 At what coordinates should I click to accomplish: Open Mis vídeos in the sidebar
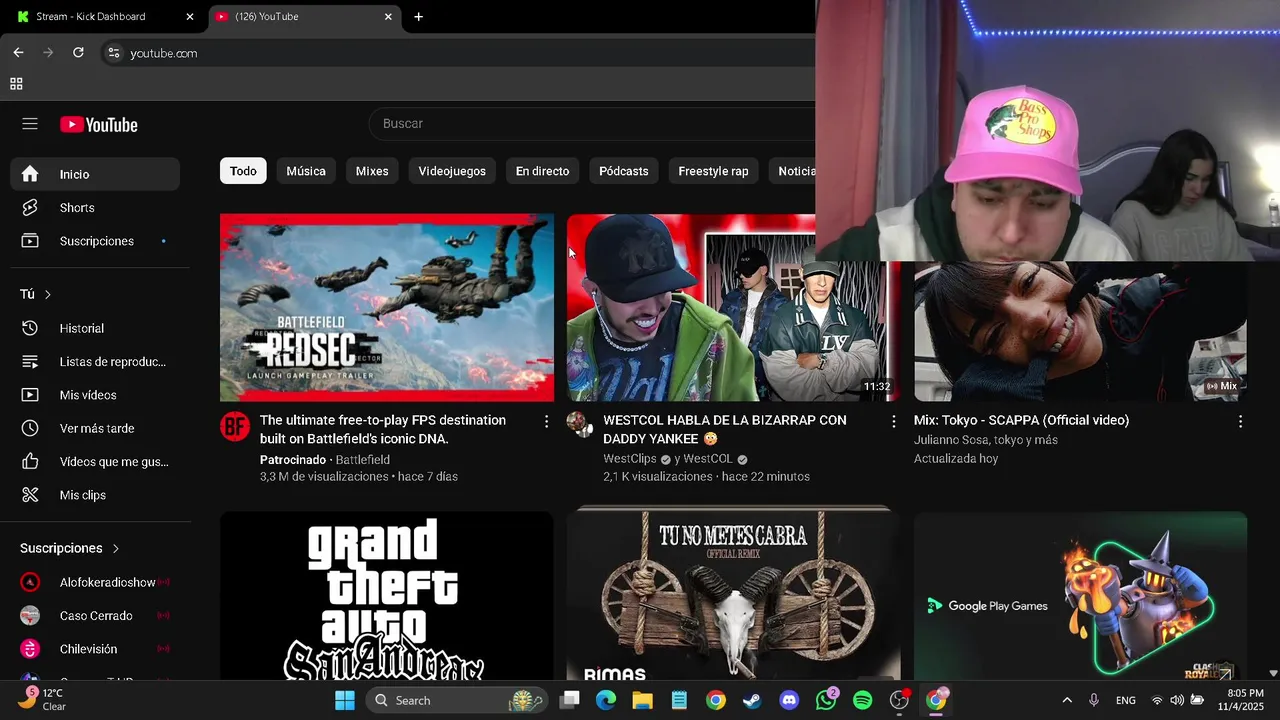pyautogui.click(x=95, y=395)
